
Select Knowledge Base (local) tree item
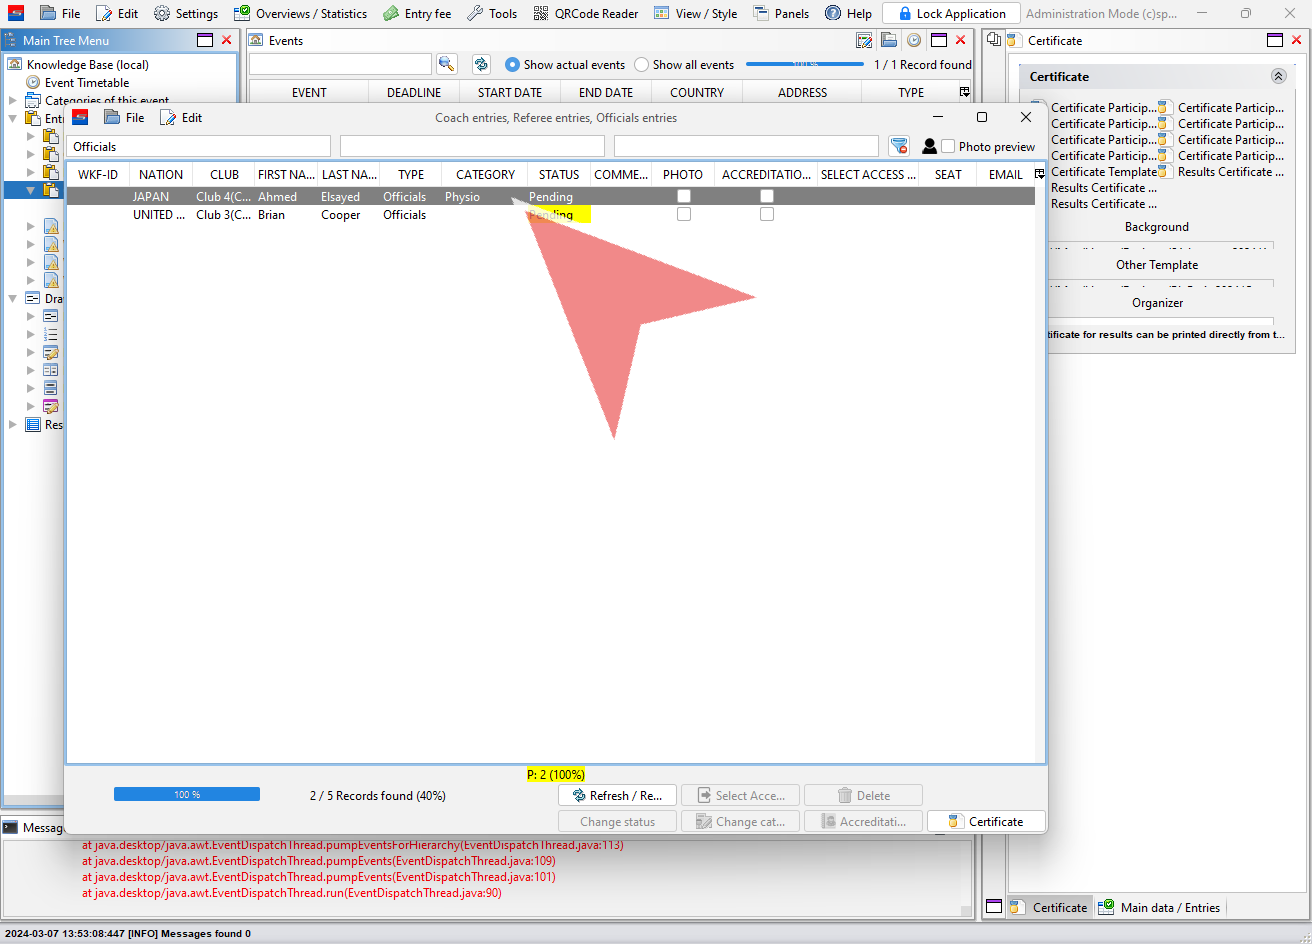point(87,64)
